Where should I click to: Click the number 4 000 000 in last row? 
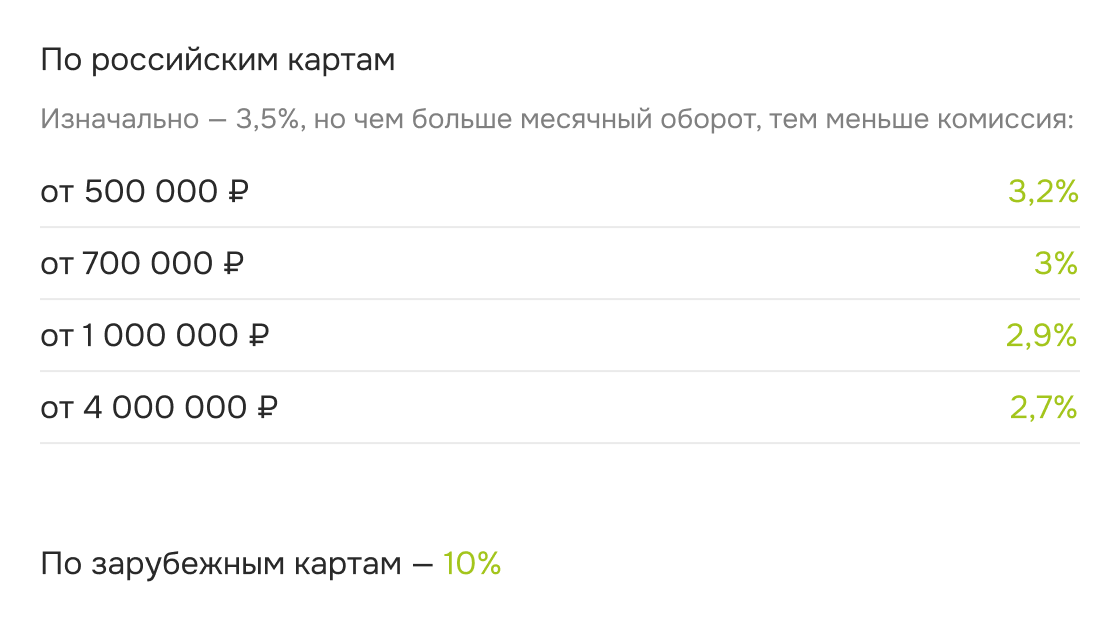point(165,408)
